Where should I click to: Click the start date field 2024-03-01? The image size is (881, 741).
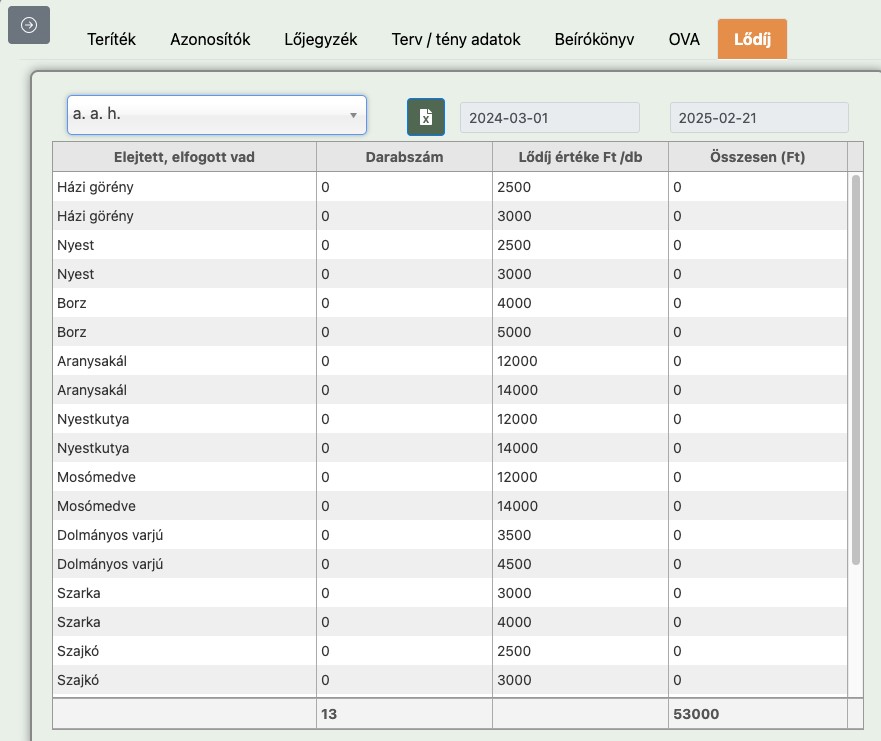tap(549, 117)
